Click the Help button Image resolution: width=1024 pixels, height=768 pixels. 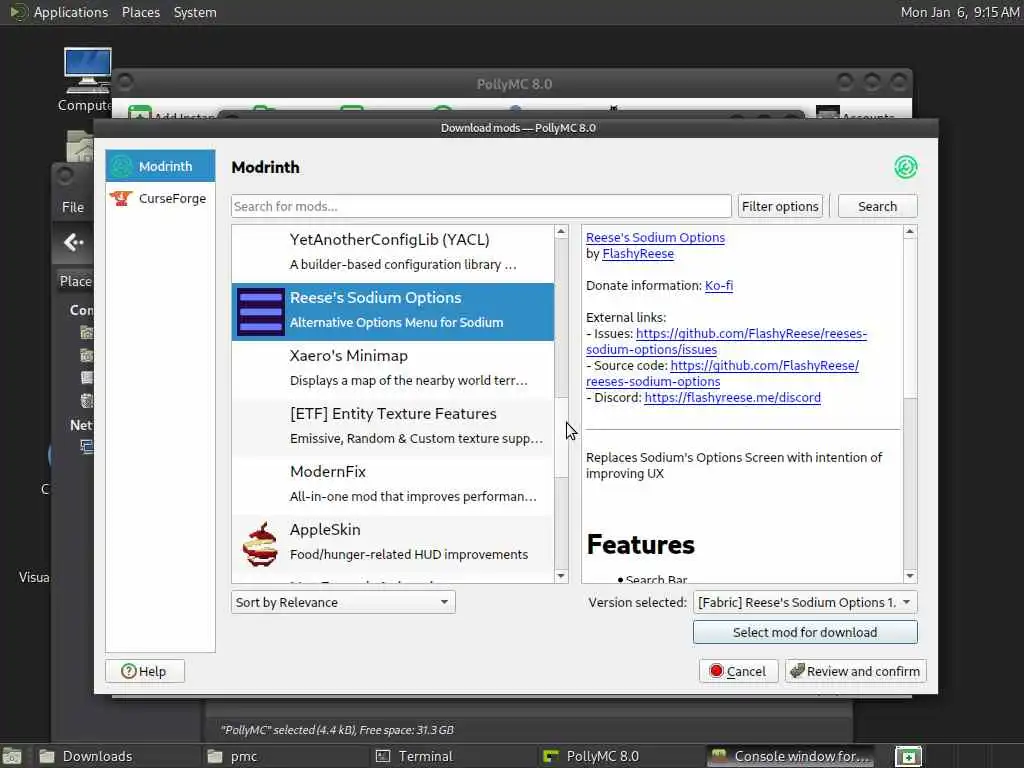click(x=145, y=671)
